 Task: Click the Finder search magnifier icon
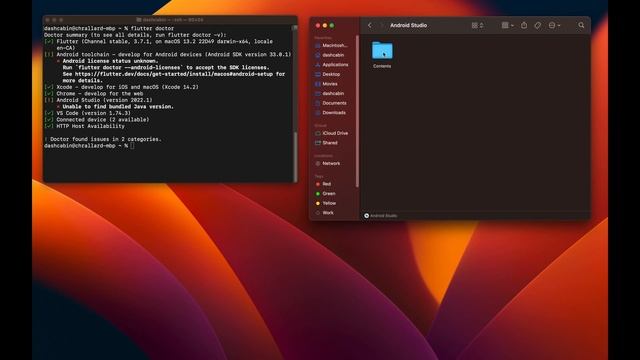pyautogui.click(x=581, y=25)
